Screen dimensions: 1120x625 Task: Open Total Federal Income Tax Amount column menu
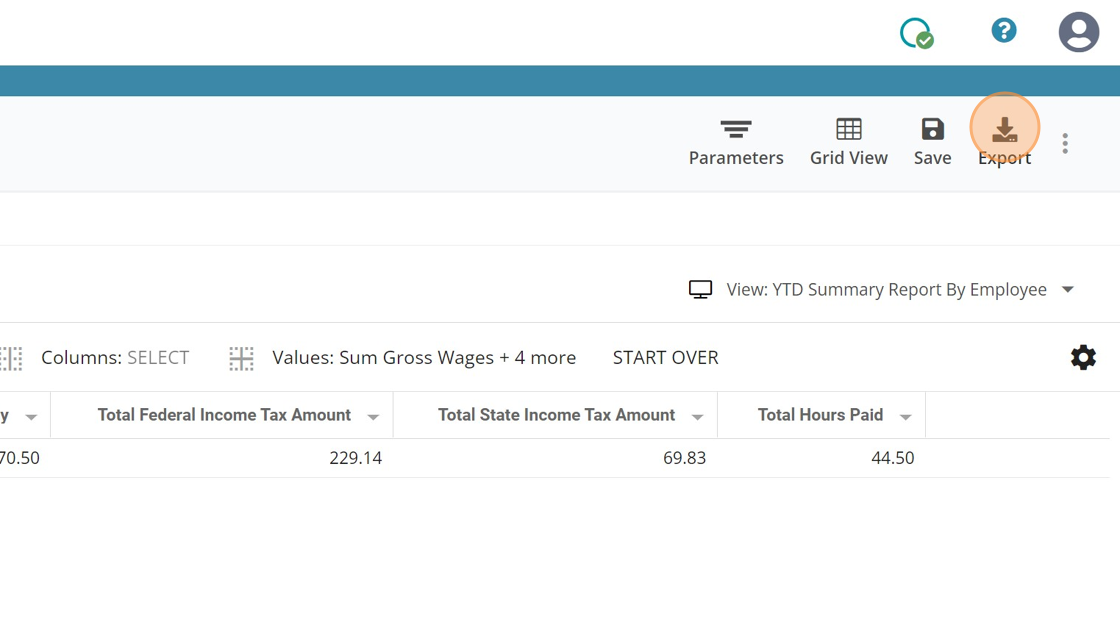373,417
